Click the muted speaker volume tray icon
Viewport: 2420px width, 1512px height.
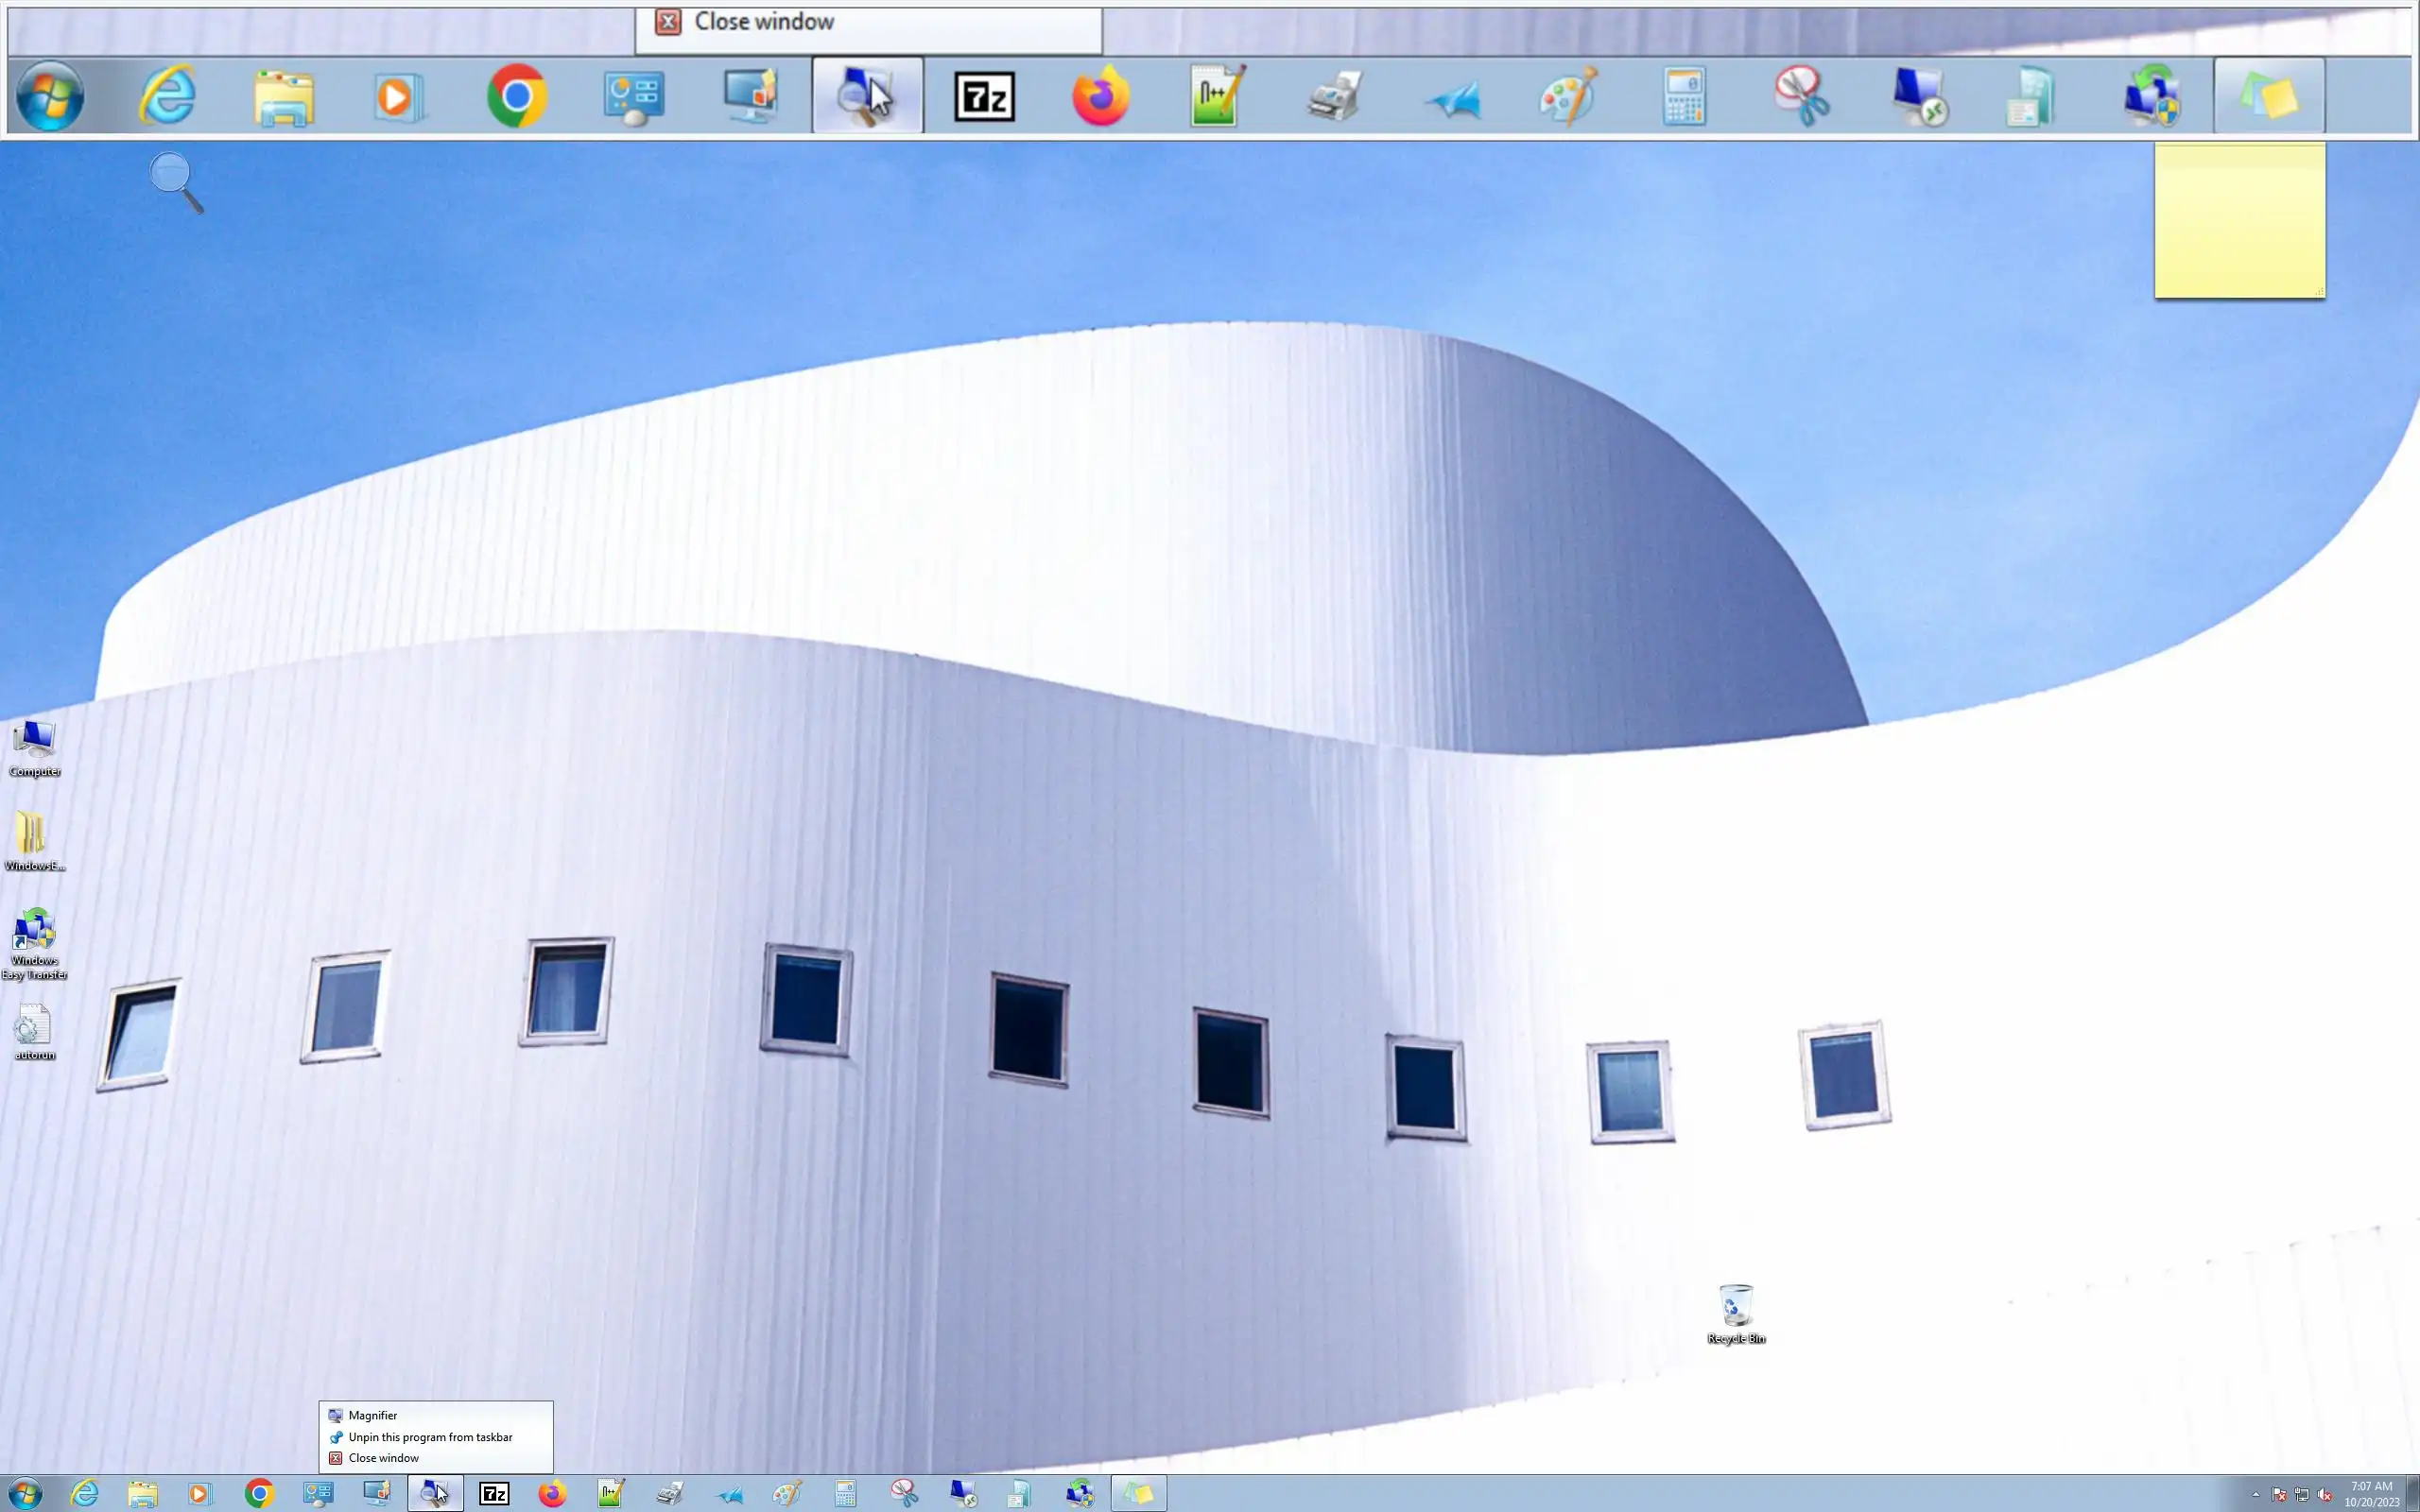tap(2324, 1495)
